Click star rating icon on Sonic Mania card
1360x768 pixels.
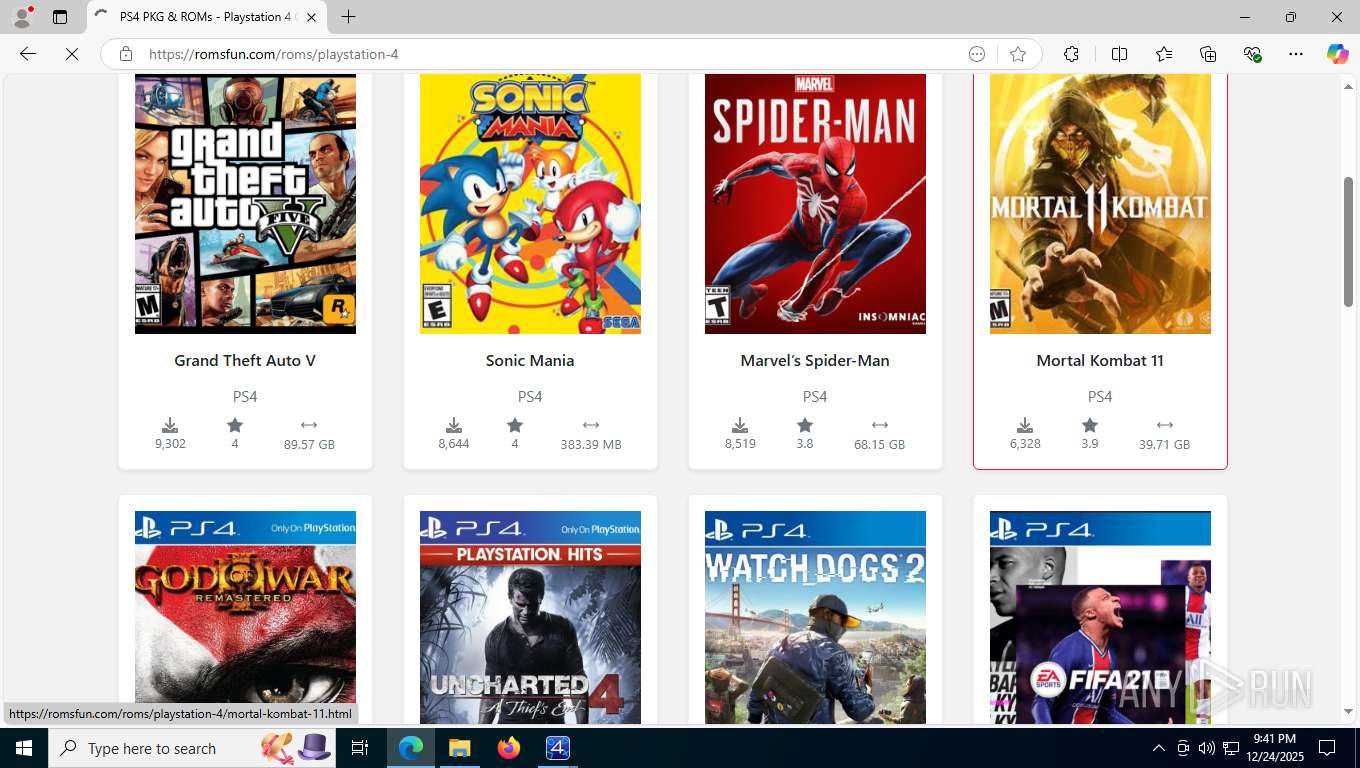point(515,425)
